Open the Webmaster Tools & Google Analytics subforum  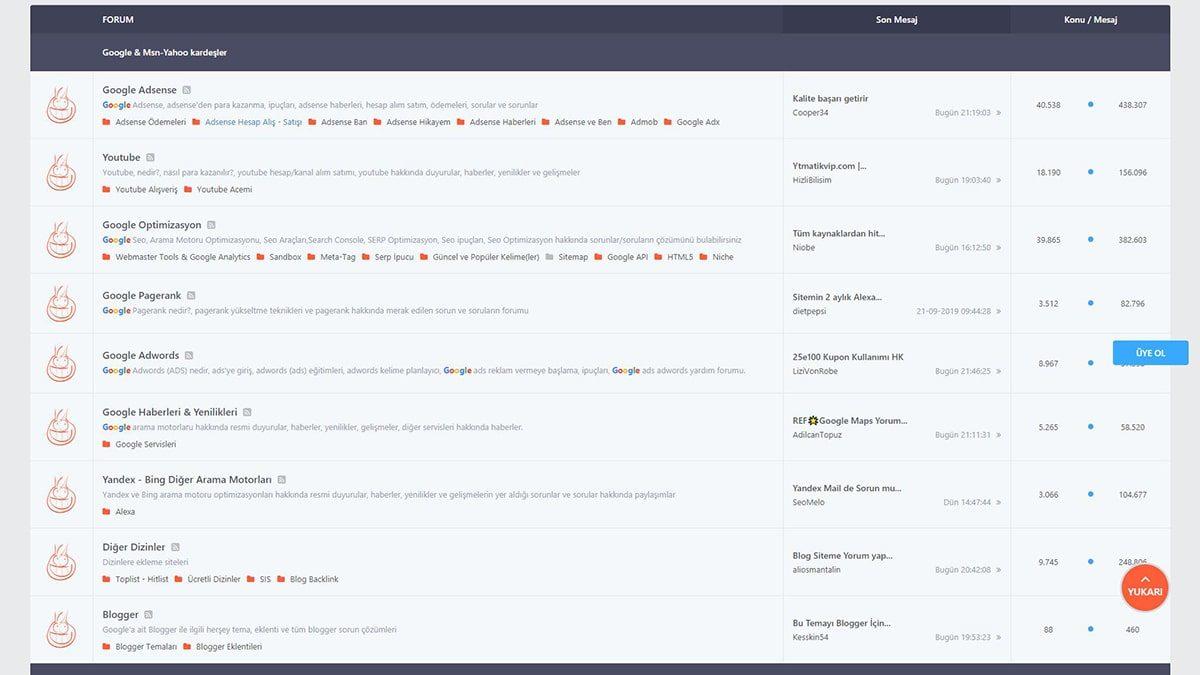coord(182,257)
